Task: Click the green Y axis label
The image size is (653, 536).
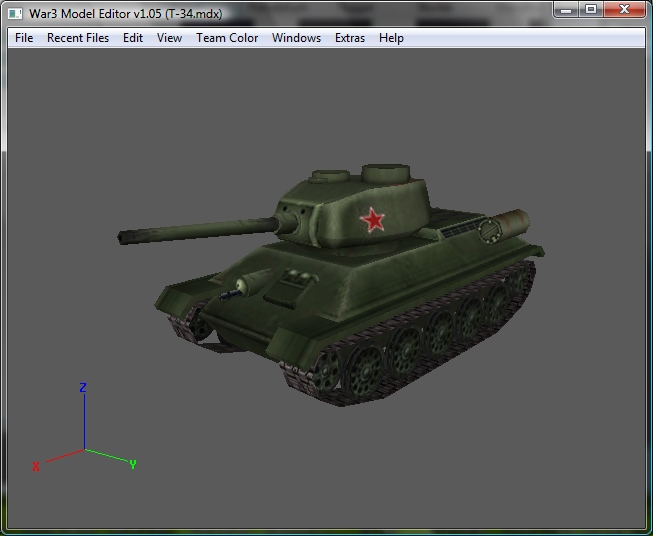Action: [x=133, y=465]
